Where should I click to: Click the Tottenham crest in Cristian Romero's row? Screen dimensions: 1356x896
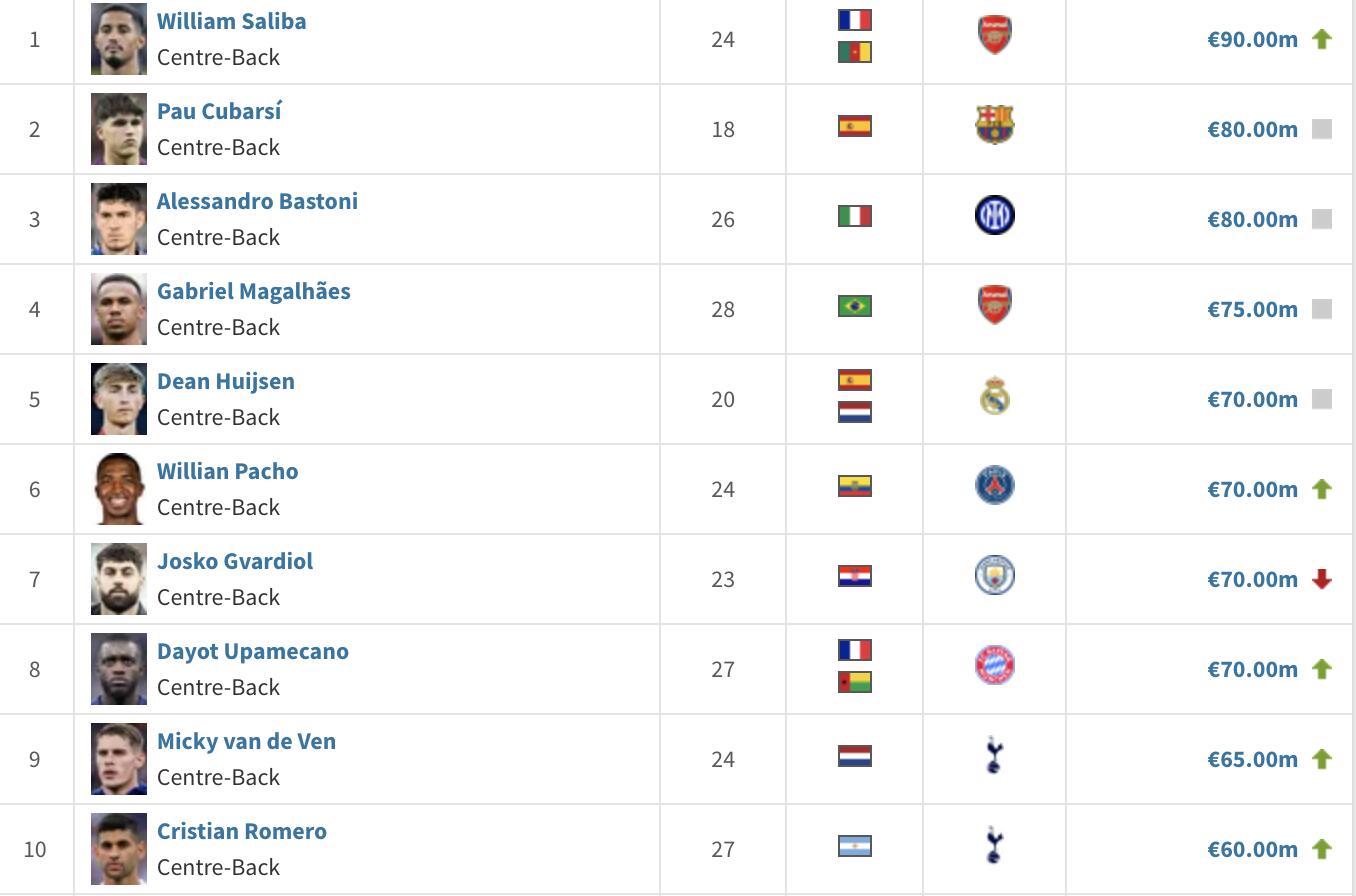coord(994,846)
